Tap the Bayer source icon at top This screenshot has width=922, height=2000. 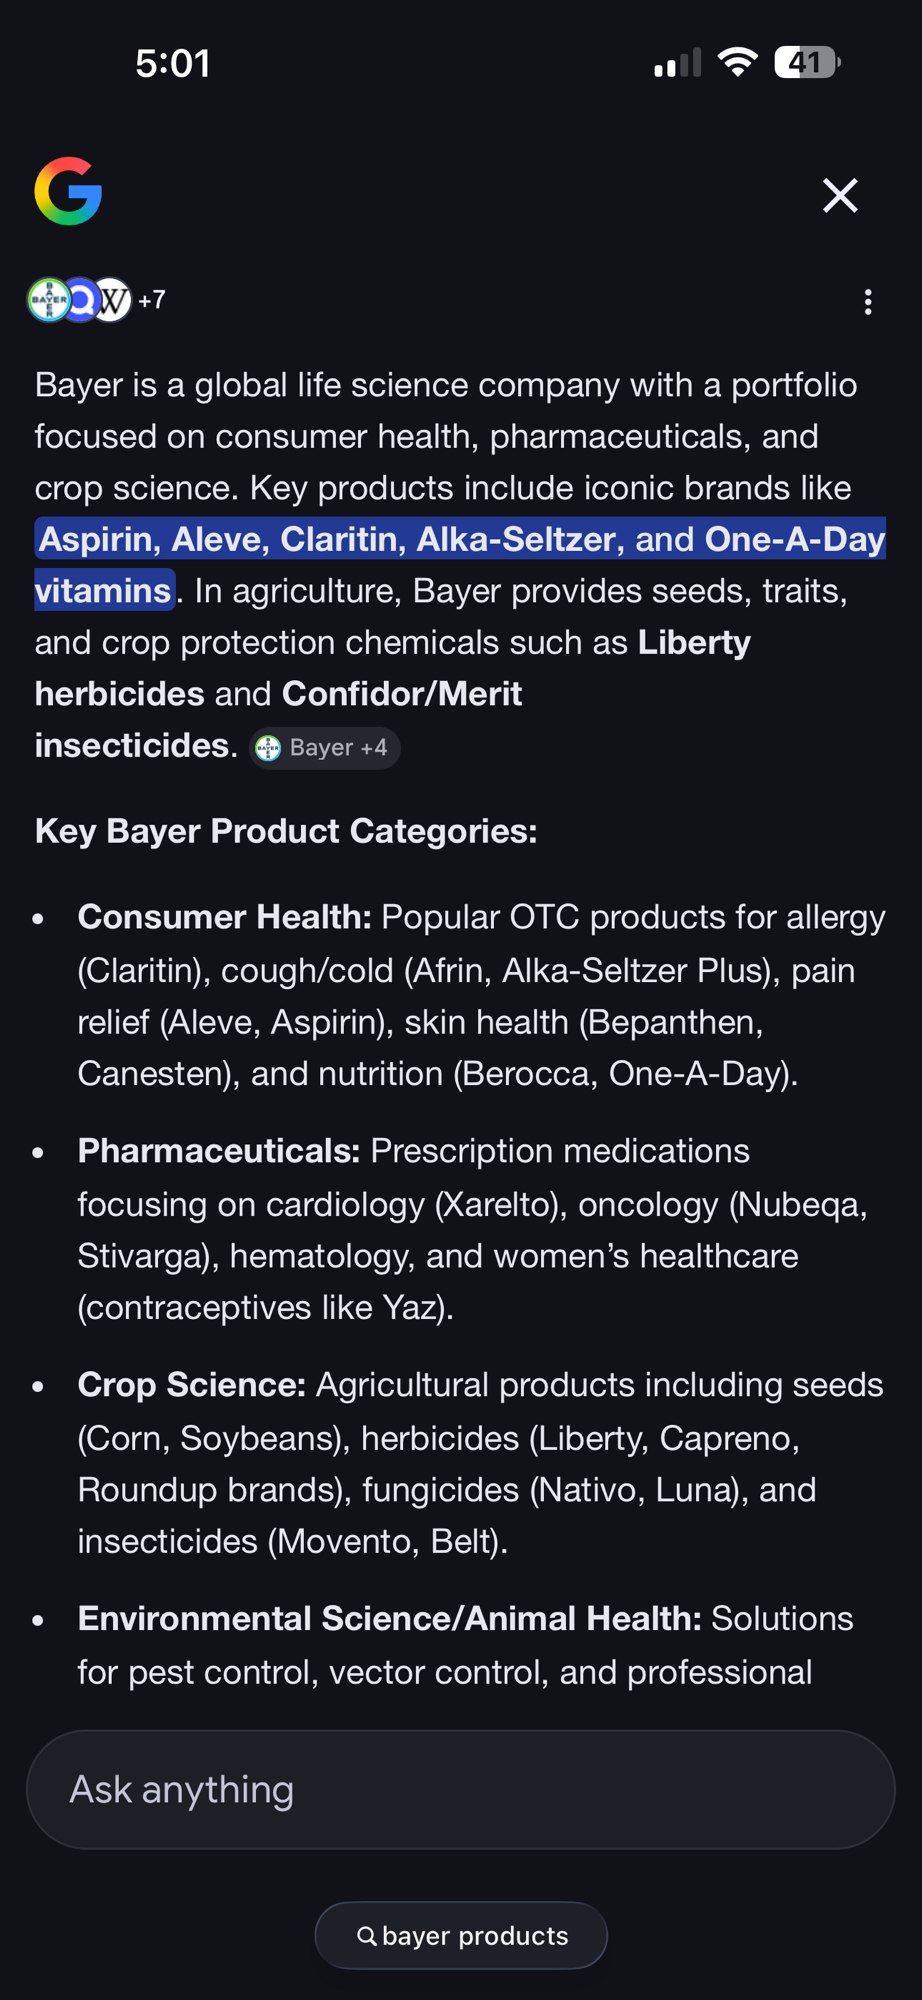tap(48, 300)
